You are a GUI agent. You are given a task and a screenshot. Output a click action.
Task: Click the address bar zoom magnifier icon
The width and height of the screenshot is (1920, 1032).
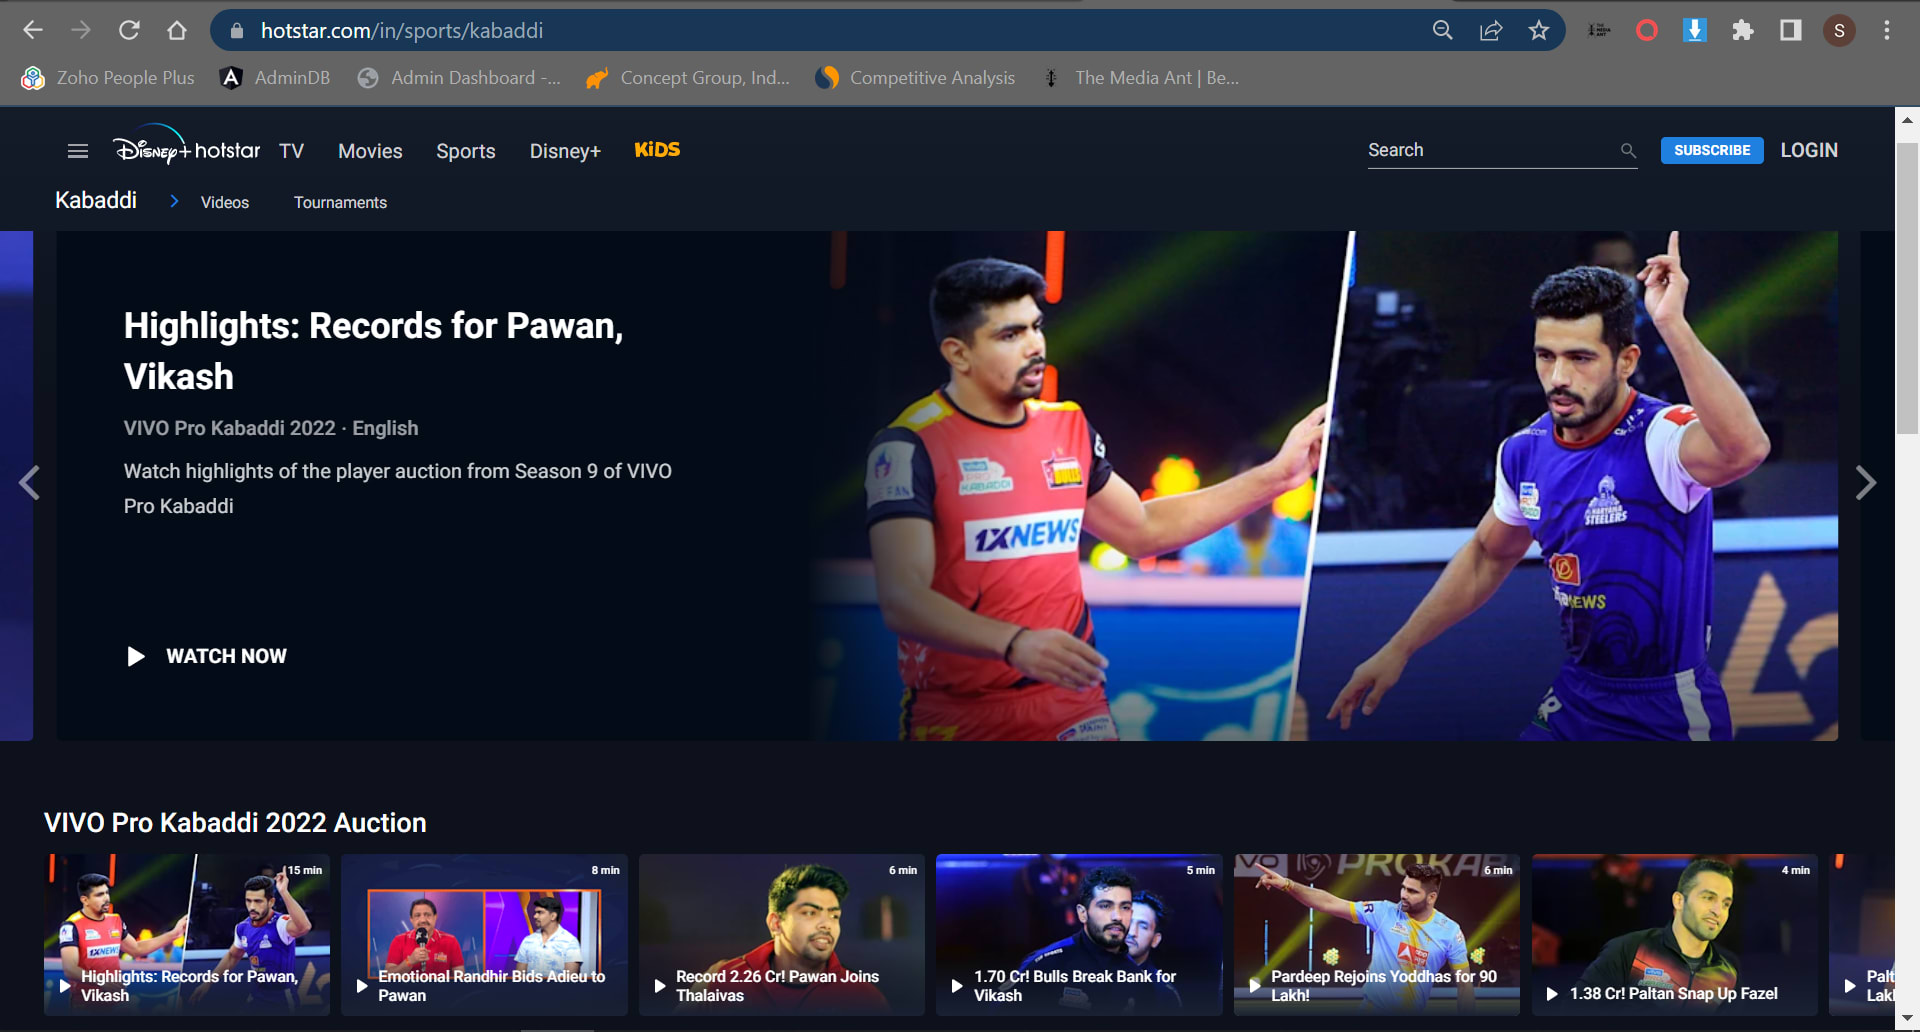(x=1442, y=30)
